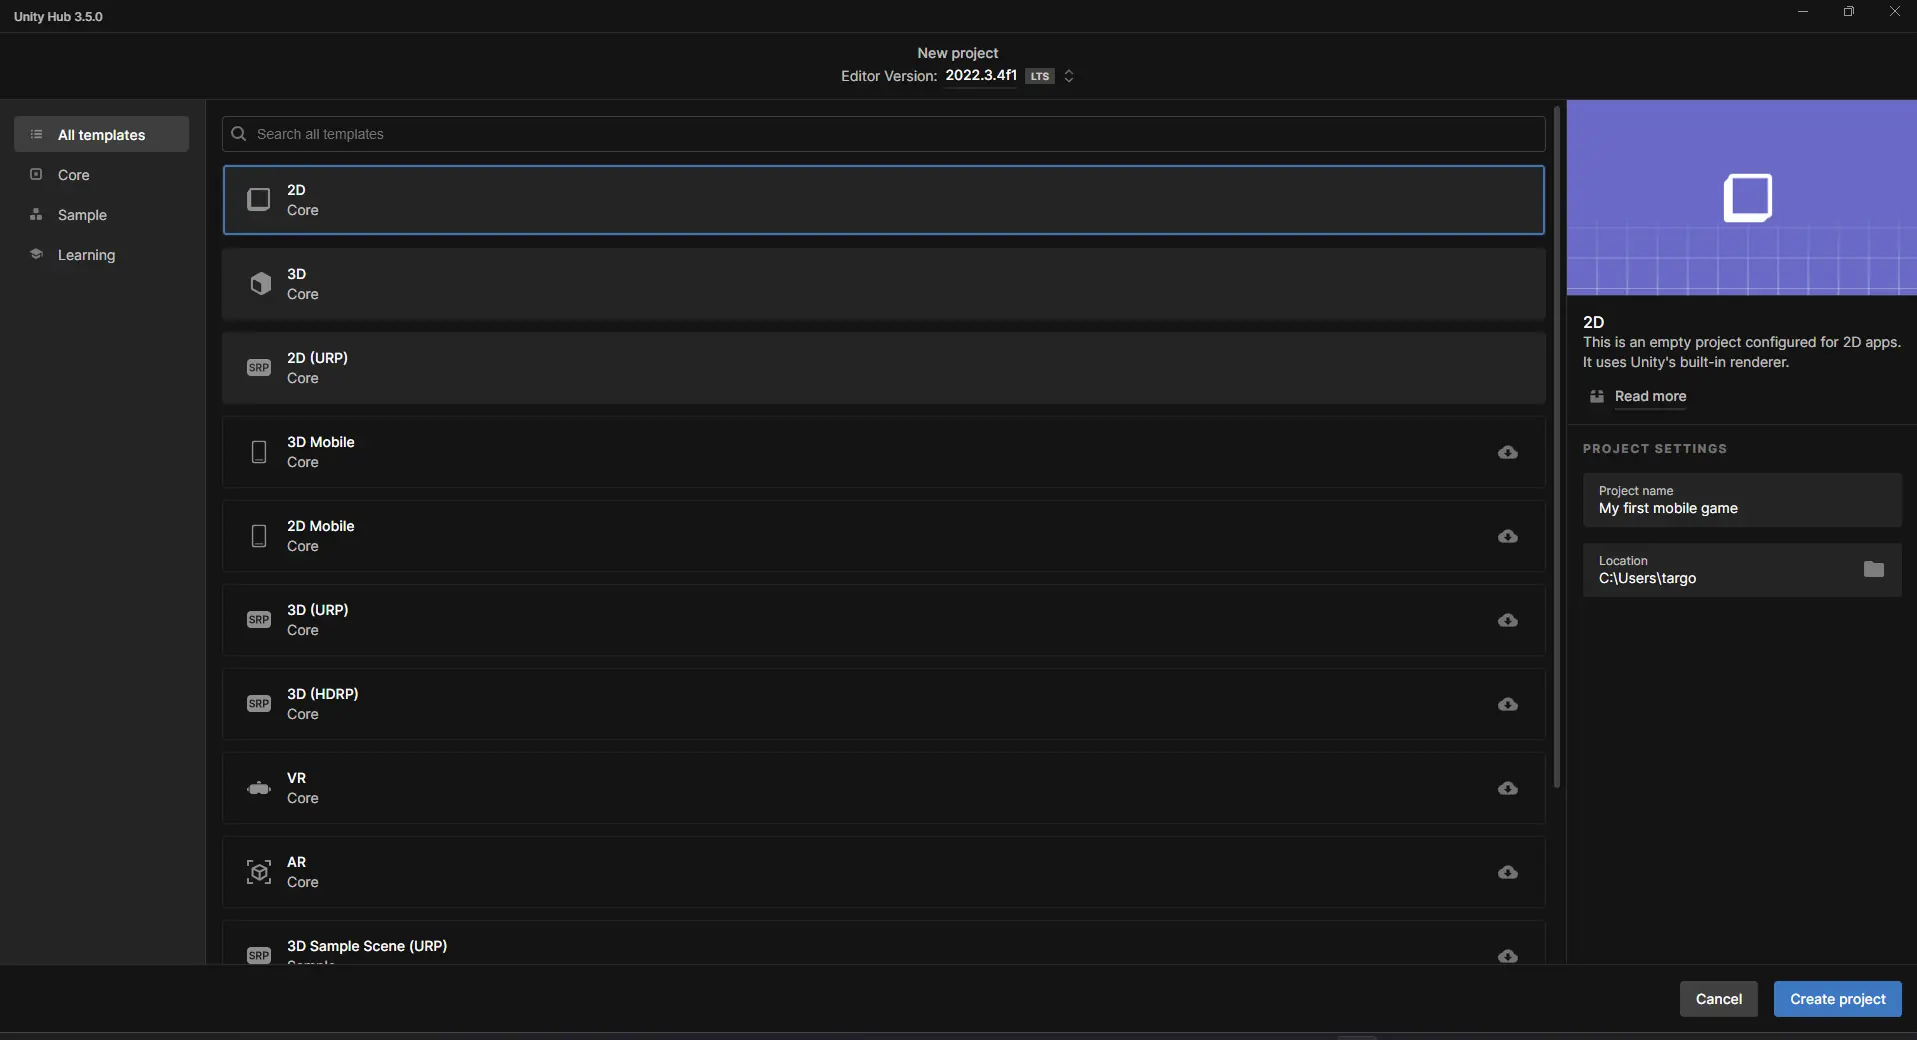Screen dimensions: 1917x1040
Task: Close the Unity Hub window
Action: [1894, 12]
